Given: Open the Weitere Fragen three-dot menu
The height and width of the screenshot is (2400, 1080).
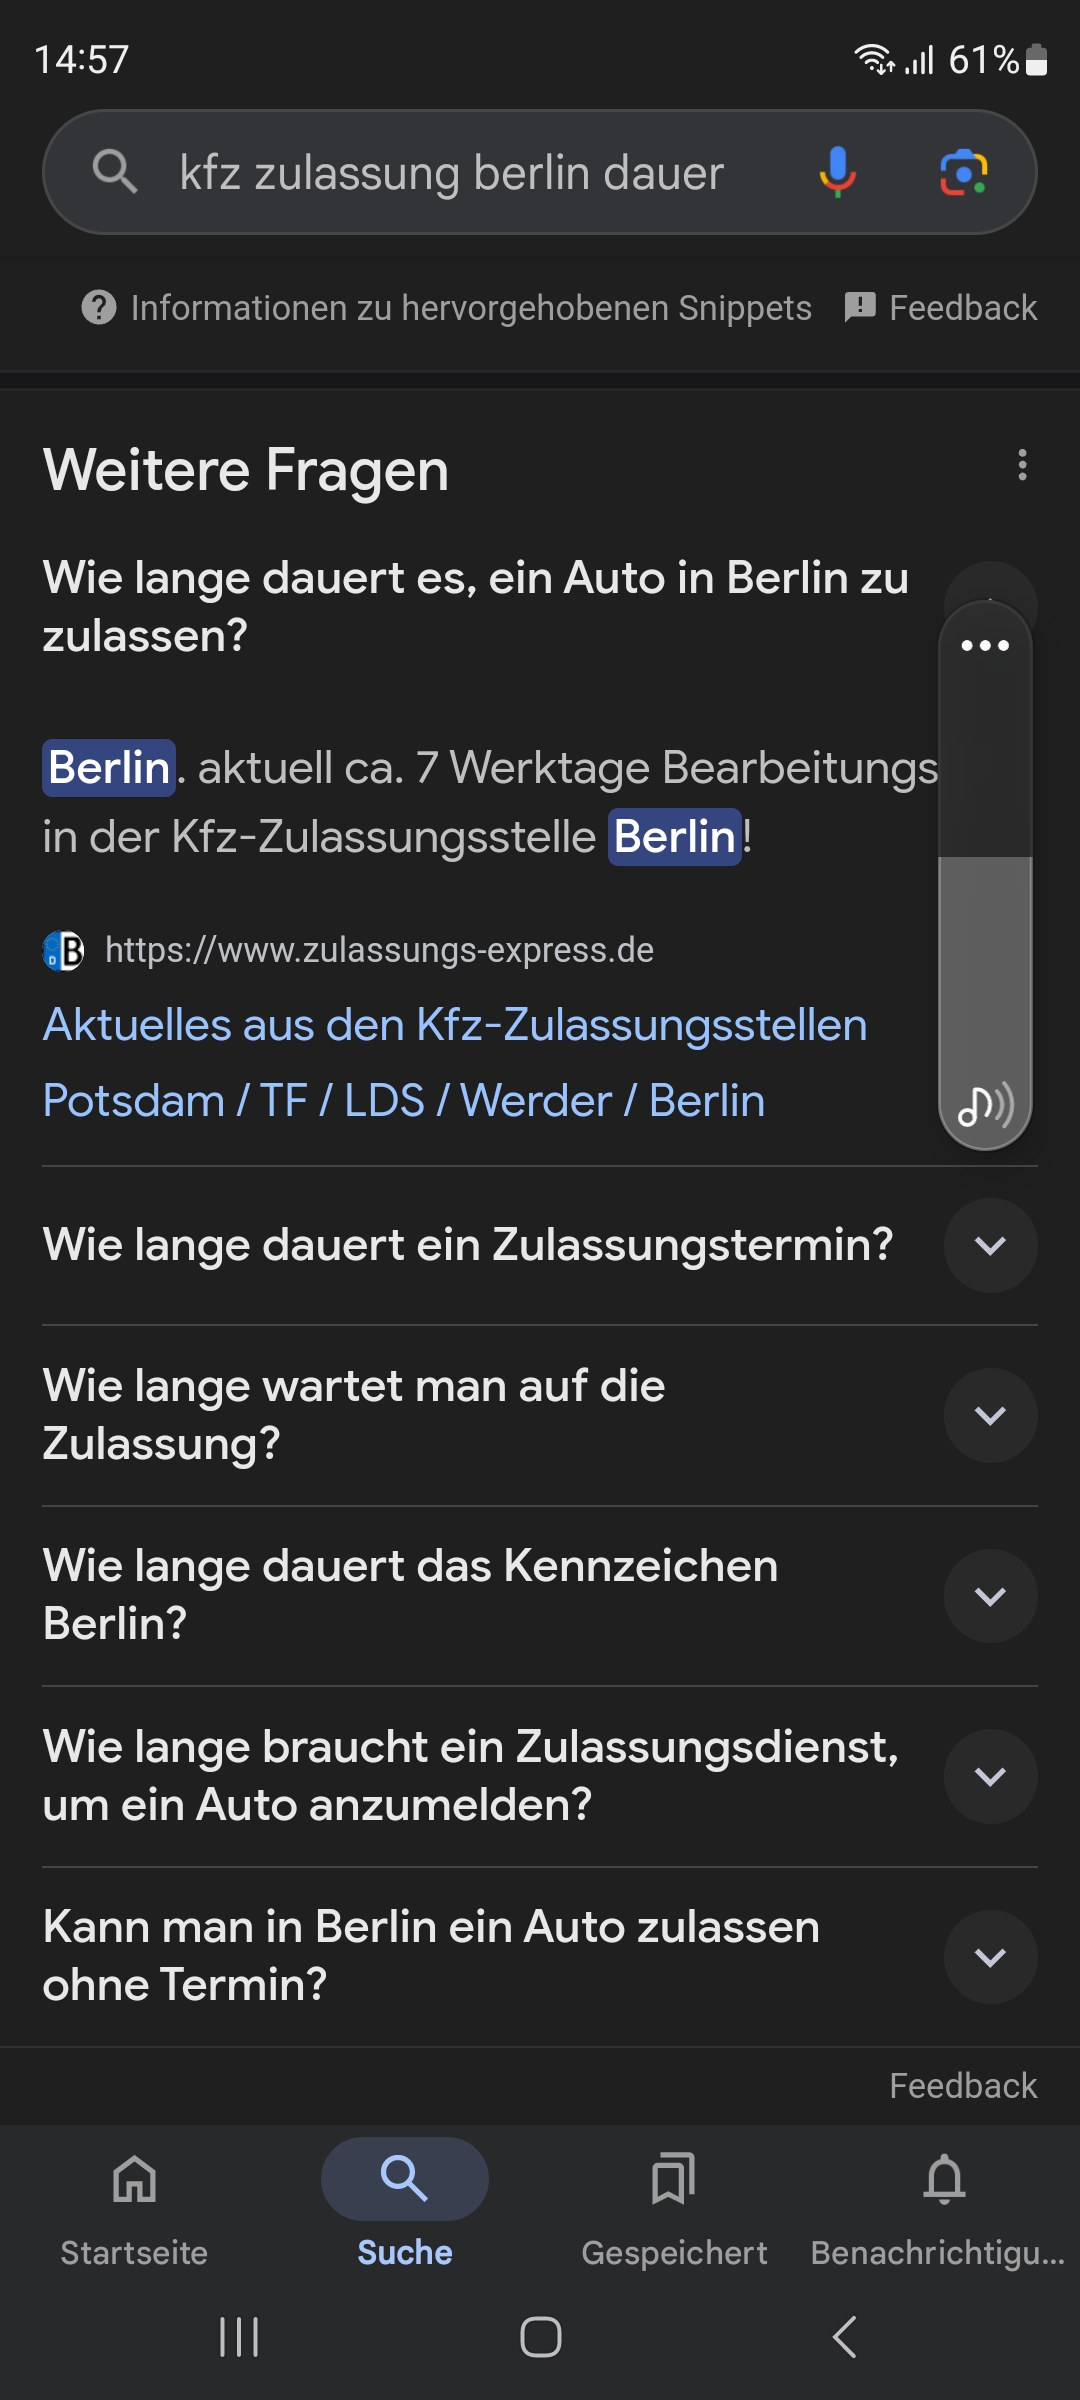Looking at the screenshot, I should 1021,465.
